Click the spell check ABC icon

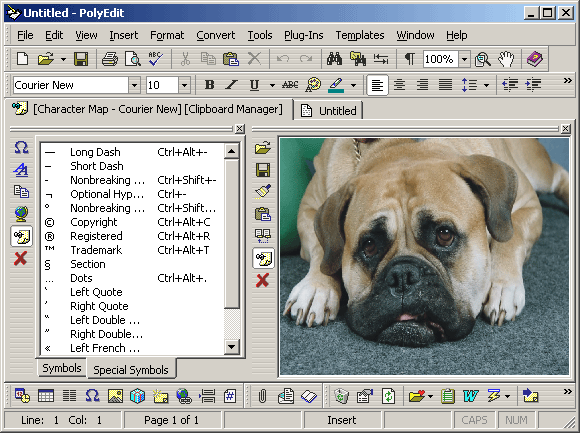[155, 59]
